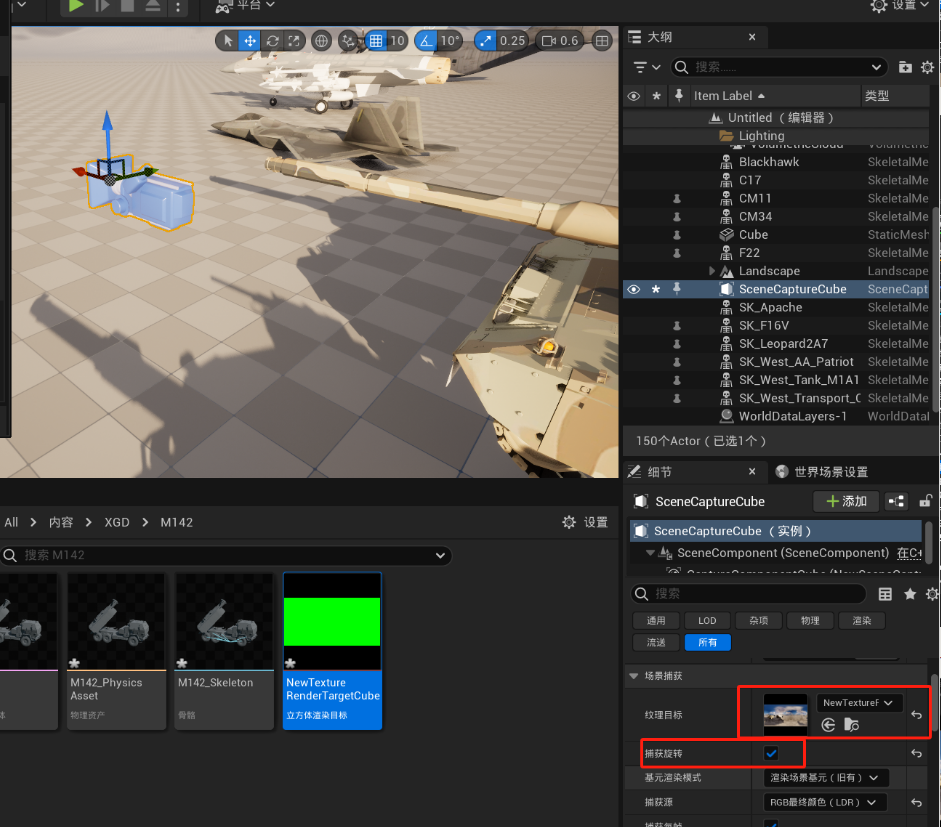Open the Blueprint/C++ edit icon beside Add button
This screenshot has width=941, height=827.
tap(897, 501)
